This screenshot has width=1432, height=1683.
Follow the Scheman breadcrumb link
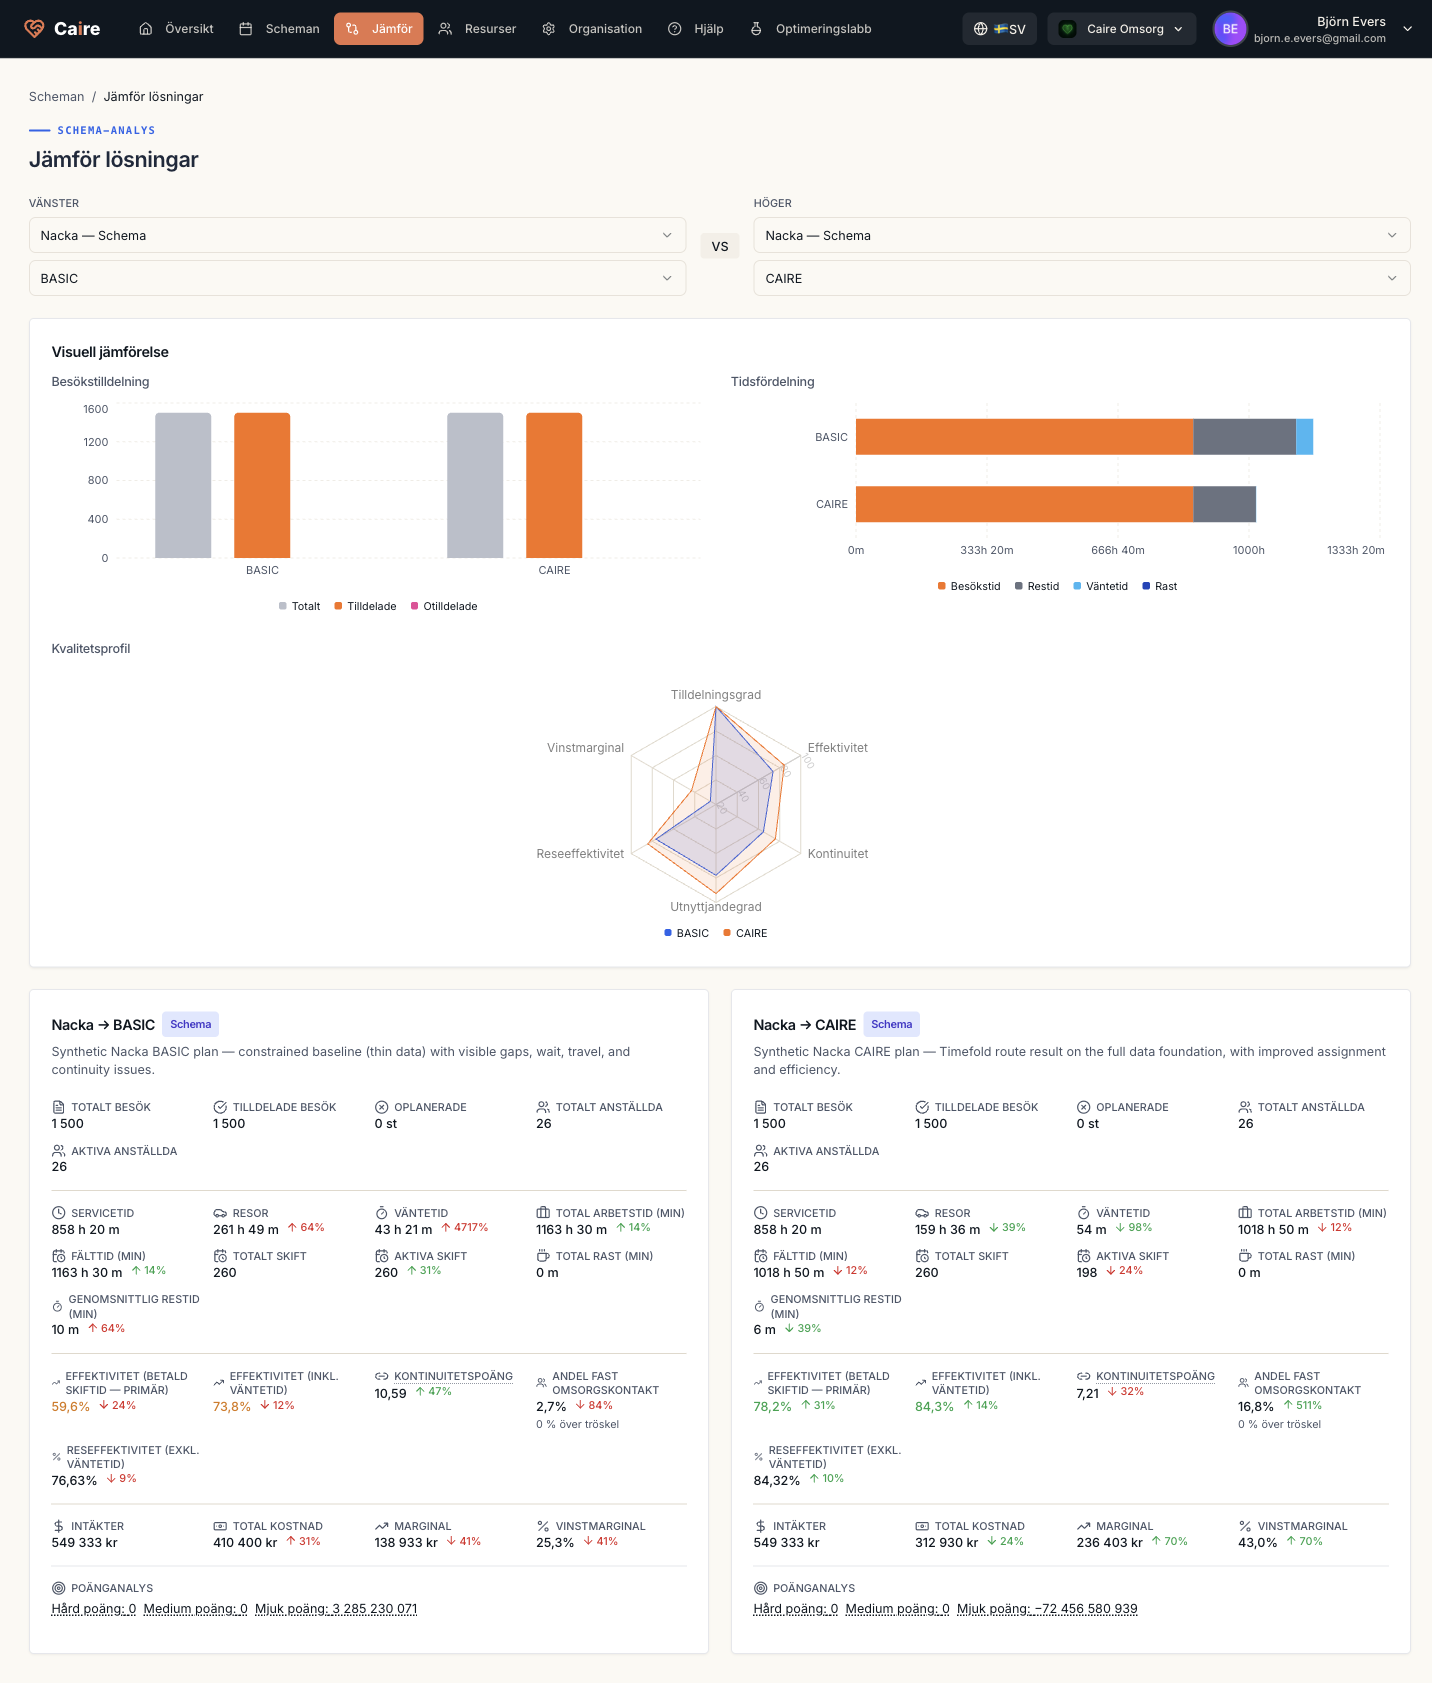57,97
